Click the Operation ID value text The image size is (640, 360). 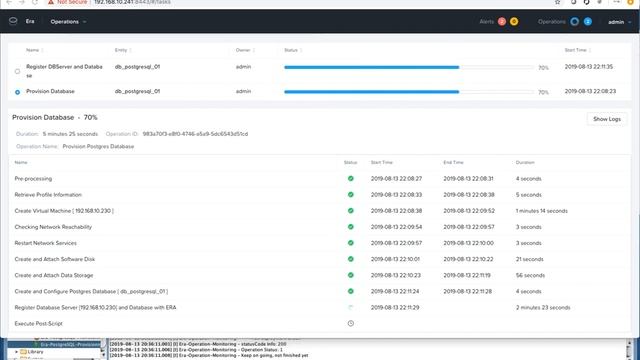195,134
